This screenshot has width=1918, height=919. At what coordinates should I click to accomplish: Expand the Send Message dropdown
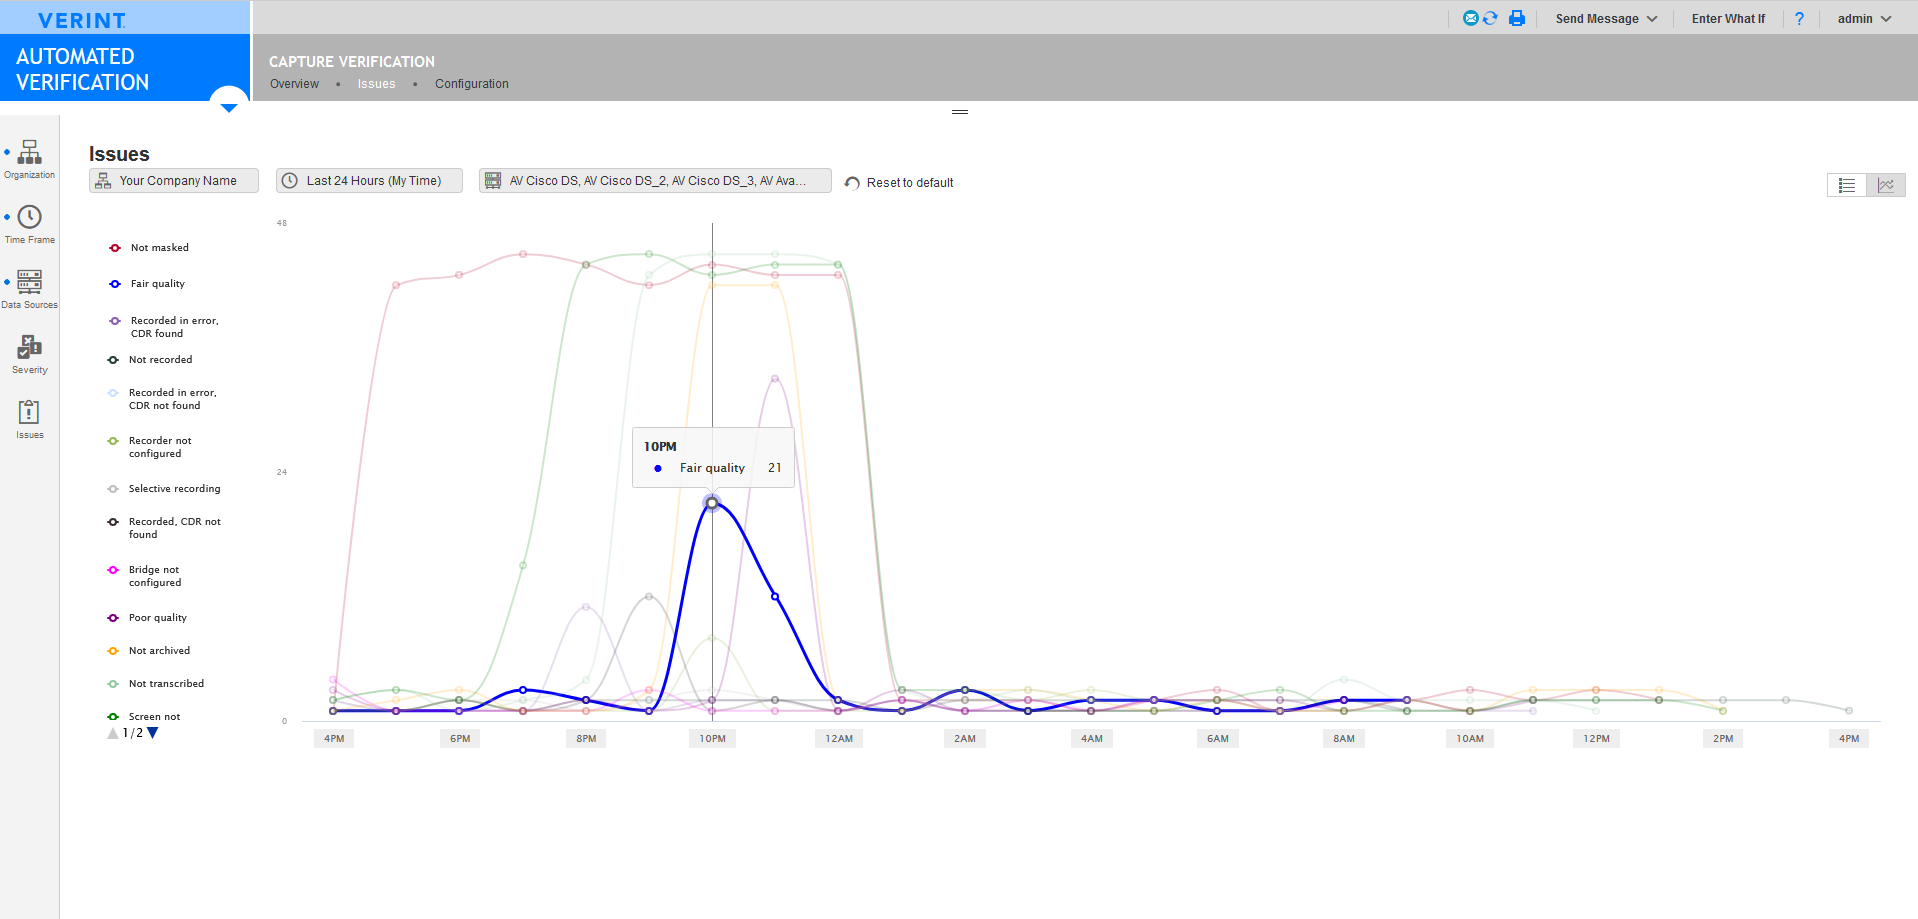tap(1606, 19)
